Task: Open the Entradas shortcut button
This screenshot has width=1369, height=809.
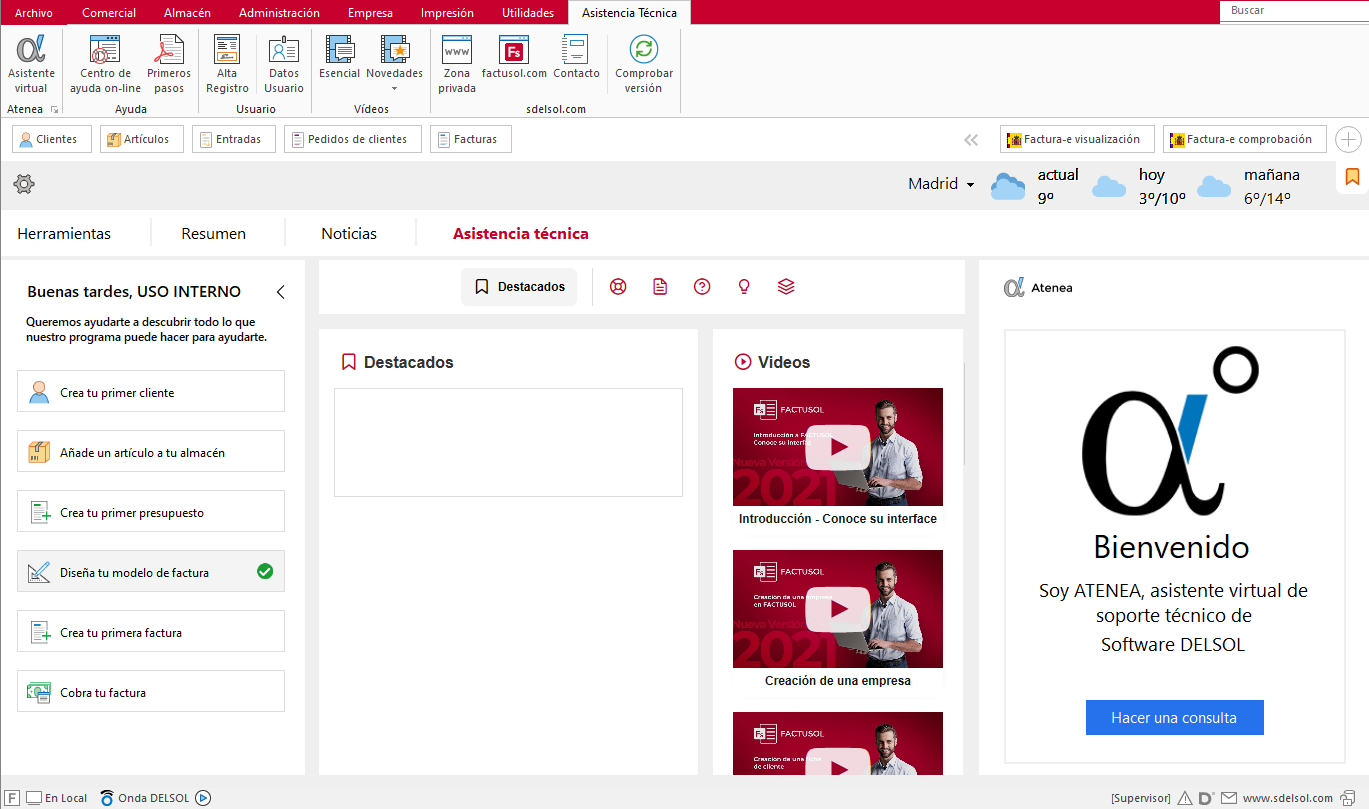Action: click(x=234, y=139)
